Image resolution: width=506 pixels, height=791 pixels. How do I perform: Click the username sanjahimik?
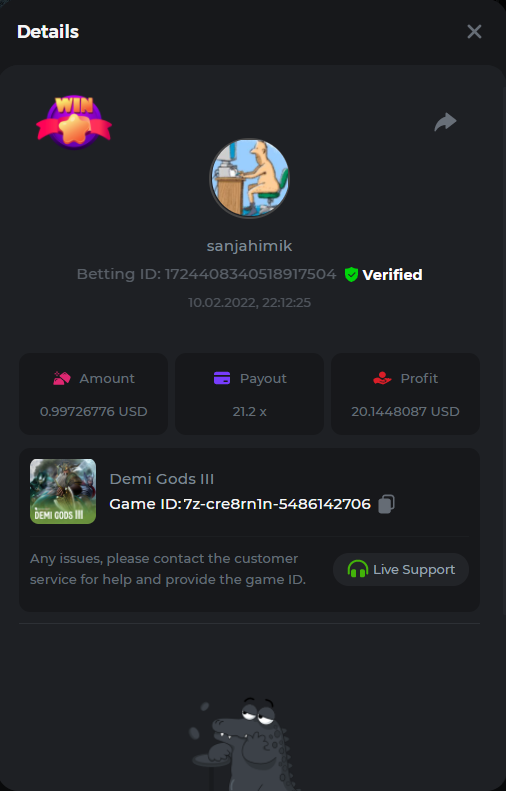tap(249, 246)
